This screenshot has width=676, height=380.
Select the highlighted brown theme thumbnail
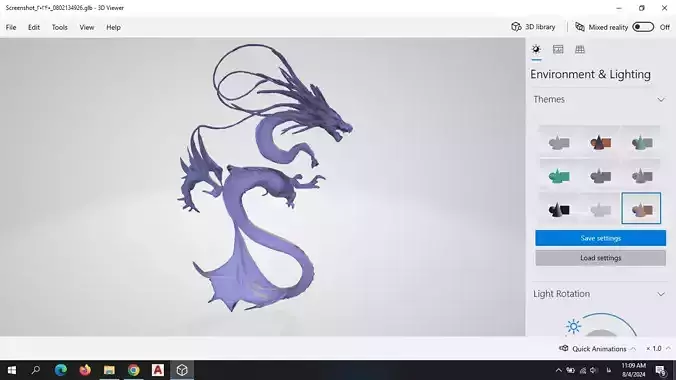pyautogui.click(x=641, y=209)
